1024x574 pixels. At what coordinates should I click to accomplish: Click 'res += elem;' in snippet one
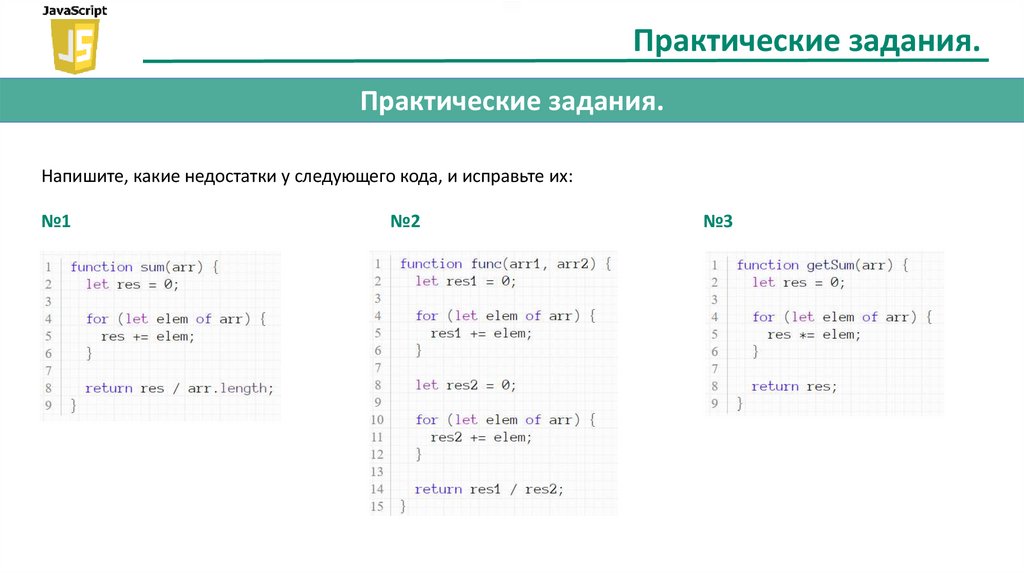point(148,336)
